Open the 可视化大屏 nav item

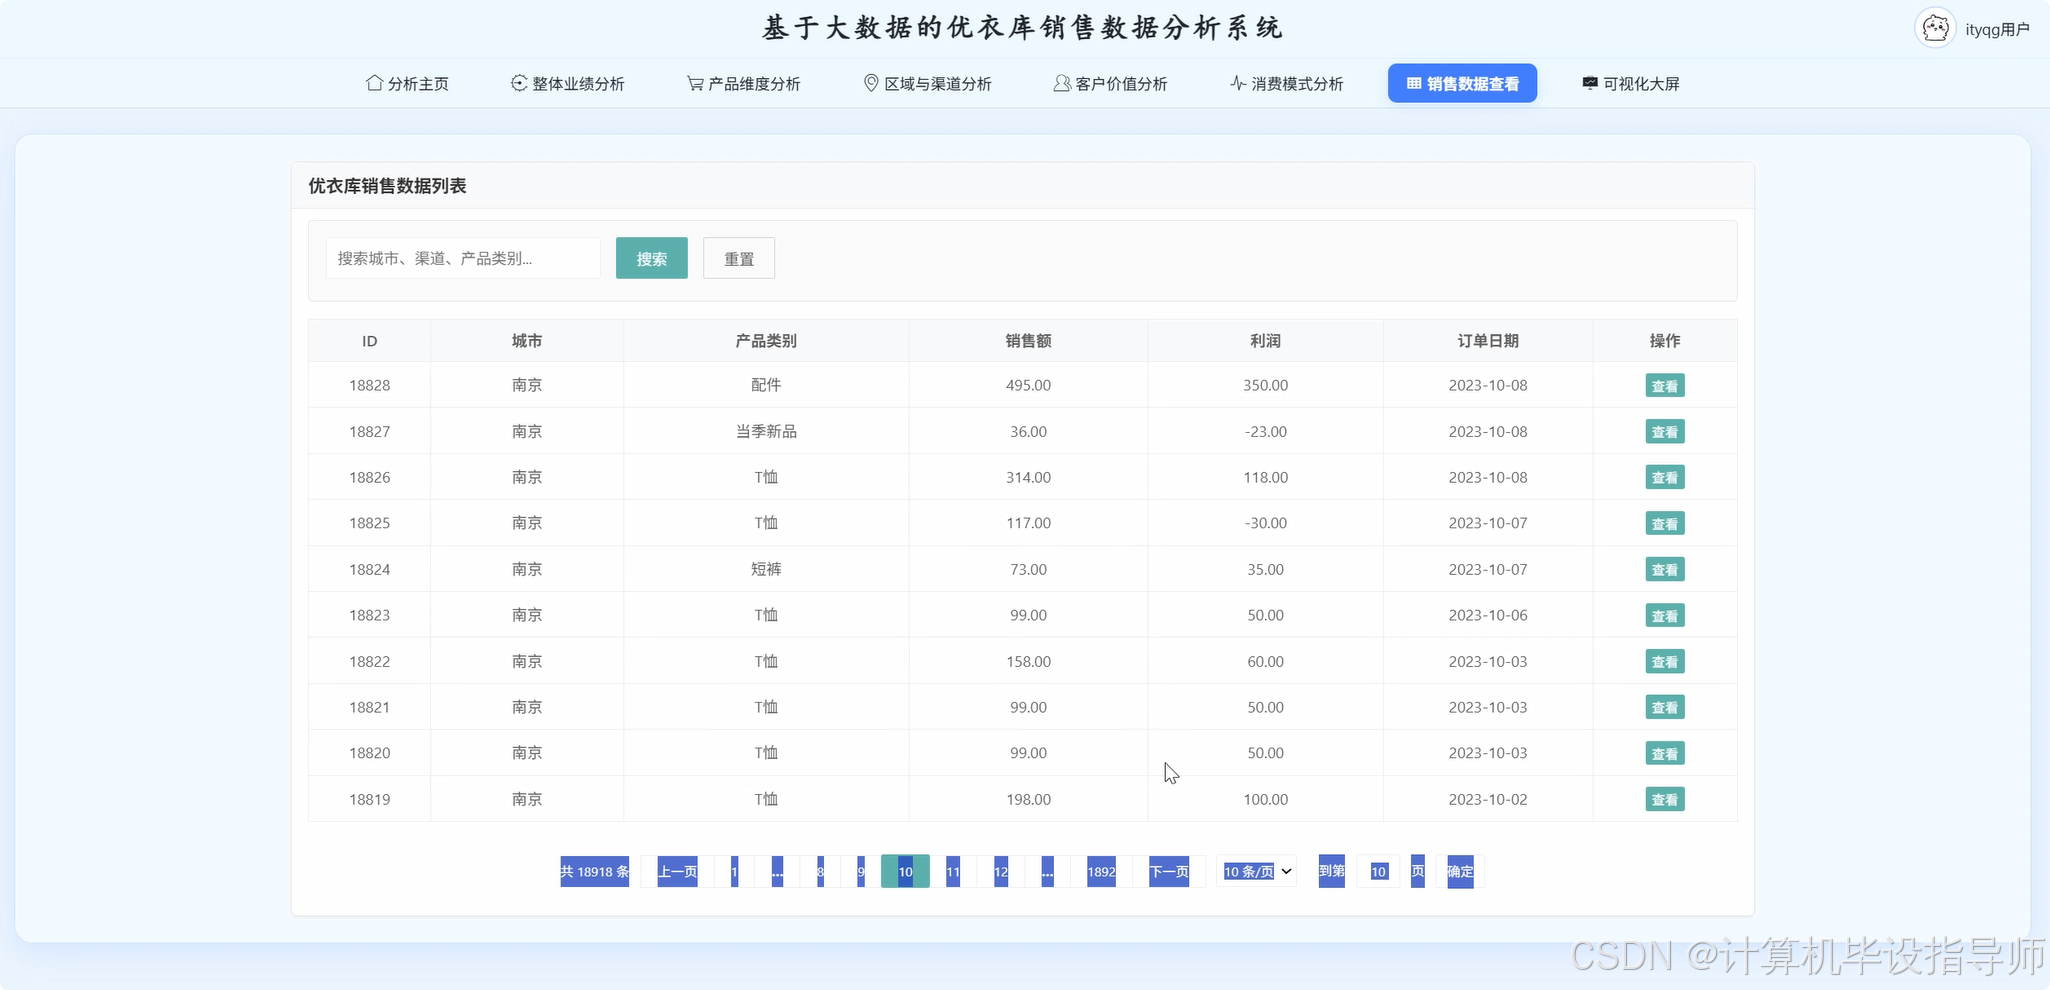pyautogui.click(x=1631, y=84)
